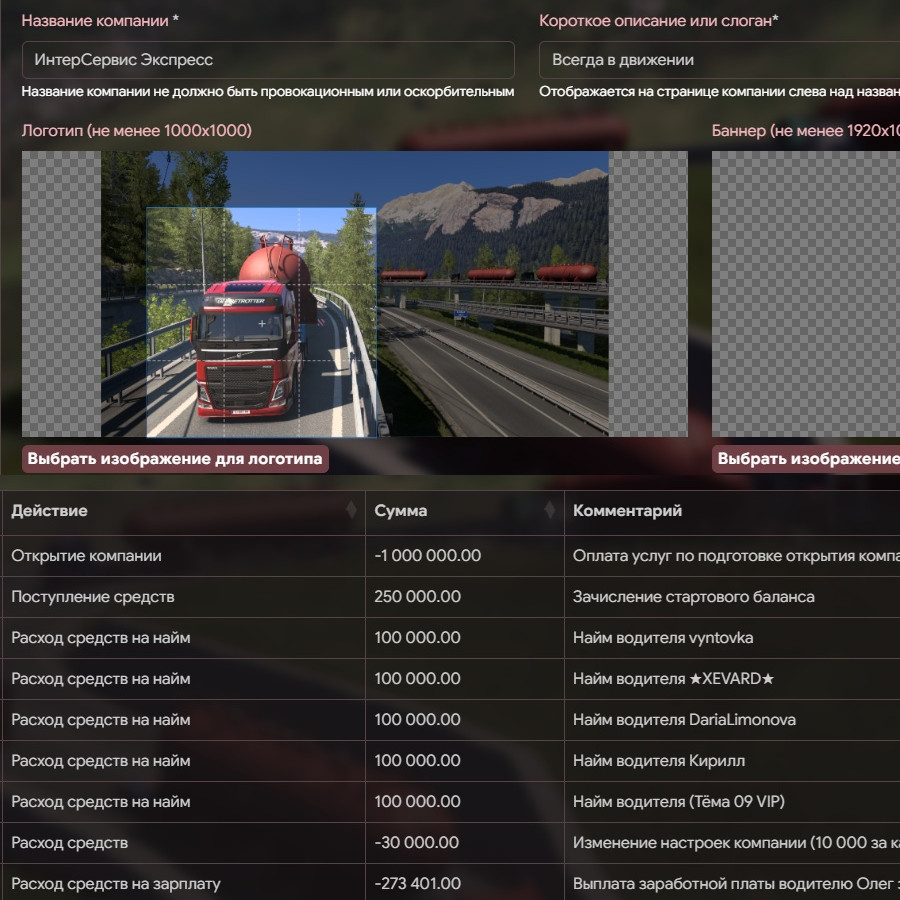Click the 'Название компании *' label
The height and width of the screenshot is (900, 900).
point(100,21)
